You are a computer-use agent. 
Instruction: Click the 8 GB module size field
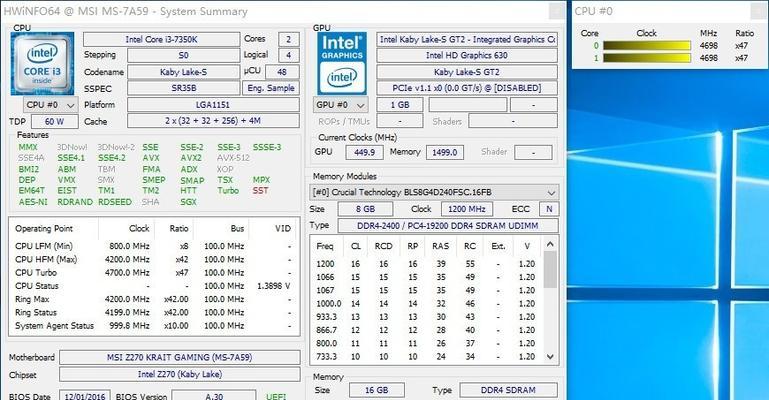point(365,209)
